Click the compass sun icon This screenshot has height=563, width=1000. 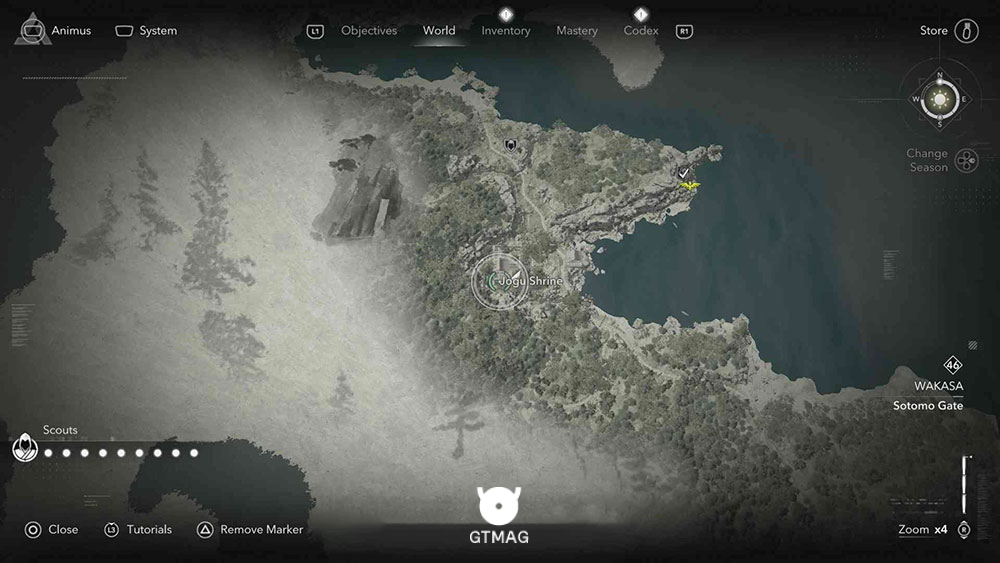[939, 99]
